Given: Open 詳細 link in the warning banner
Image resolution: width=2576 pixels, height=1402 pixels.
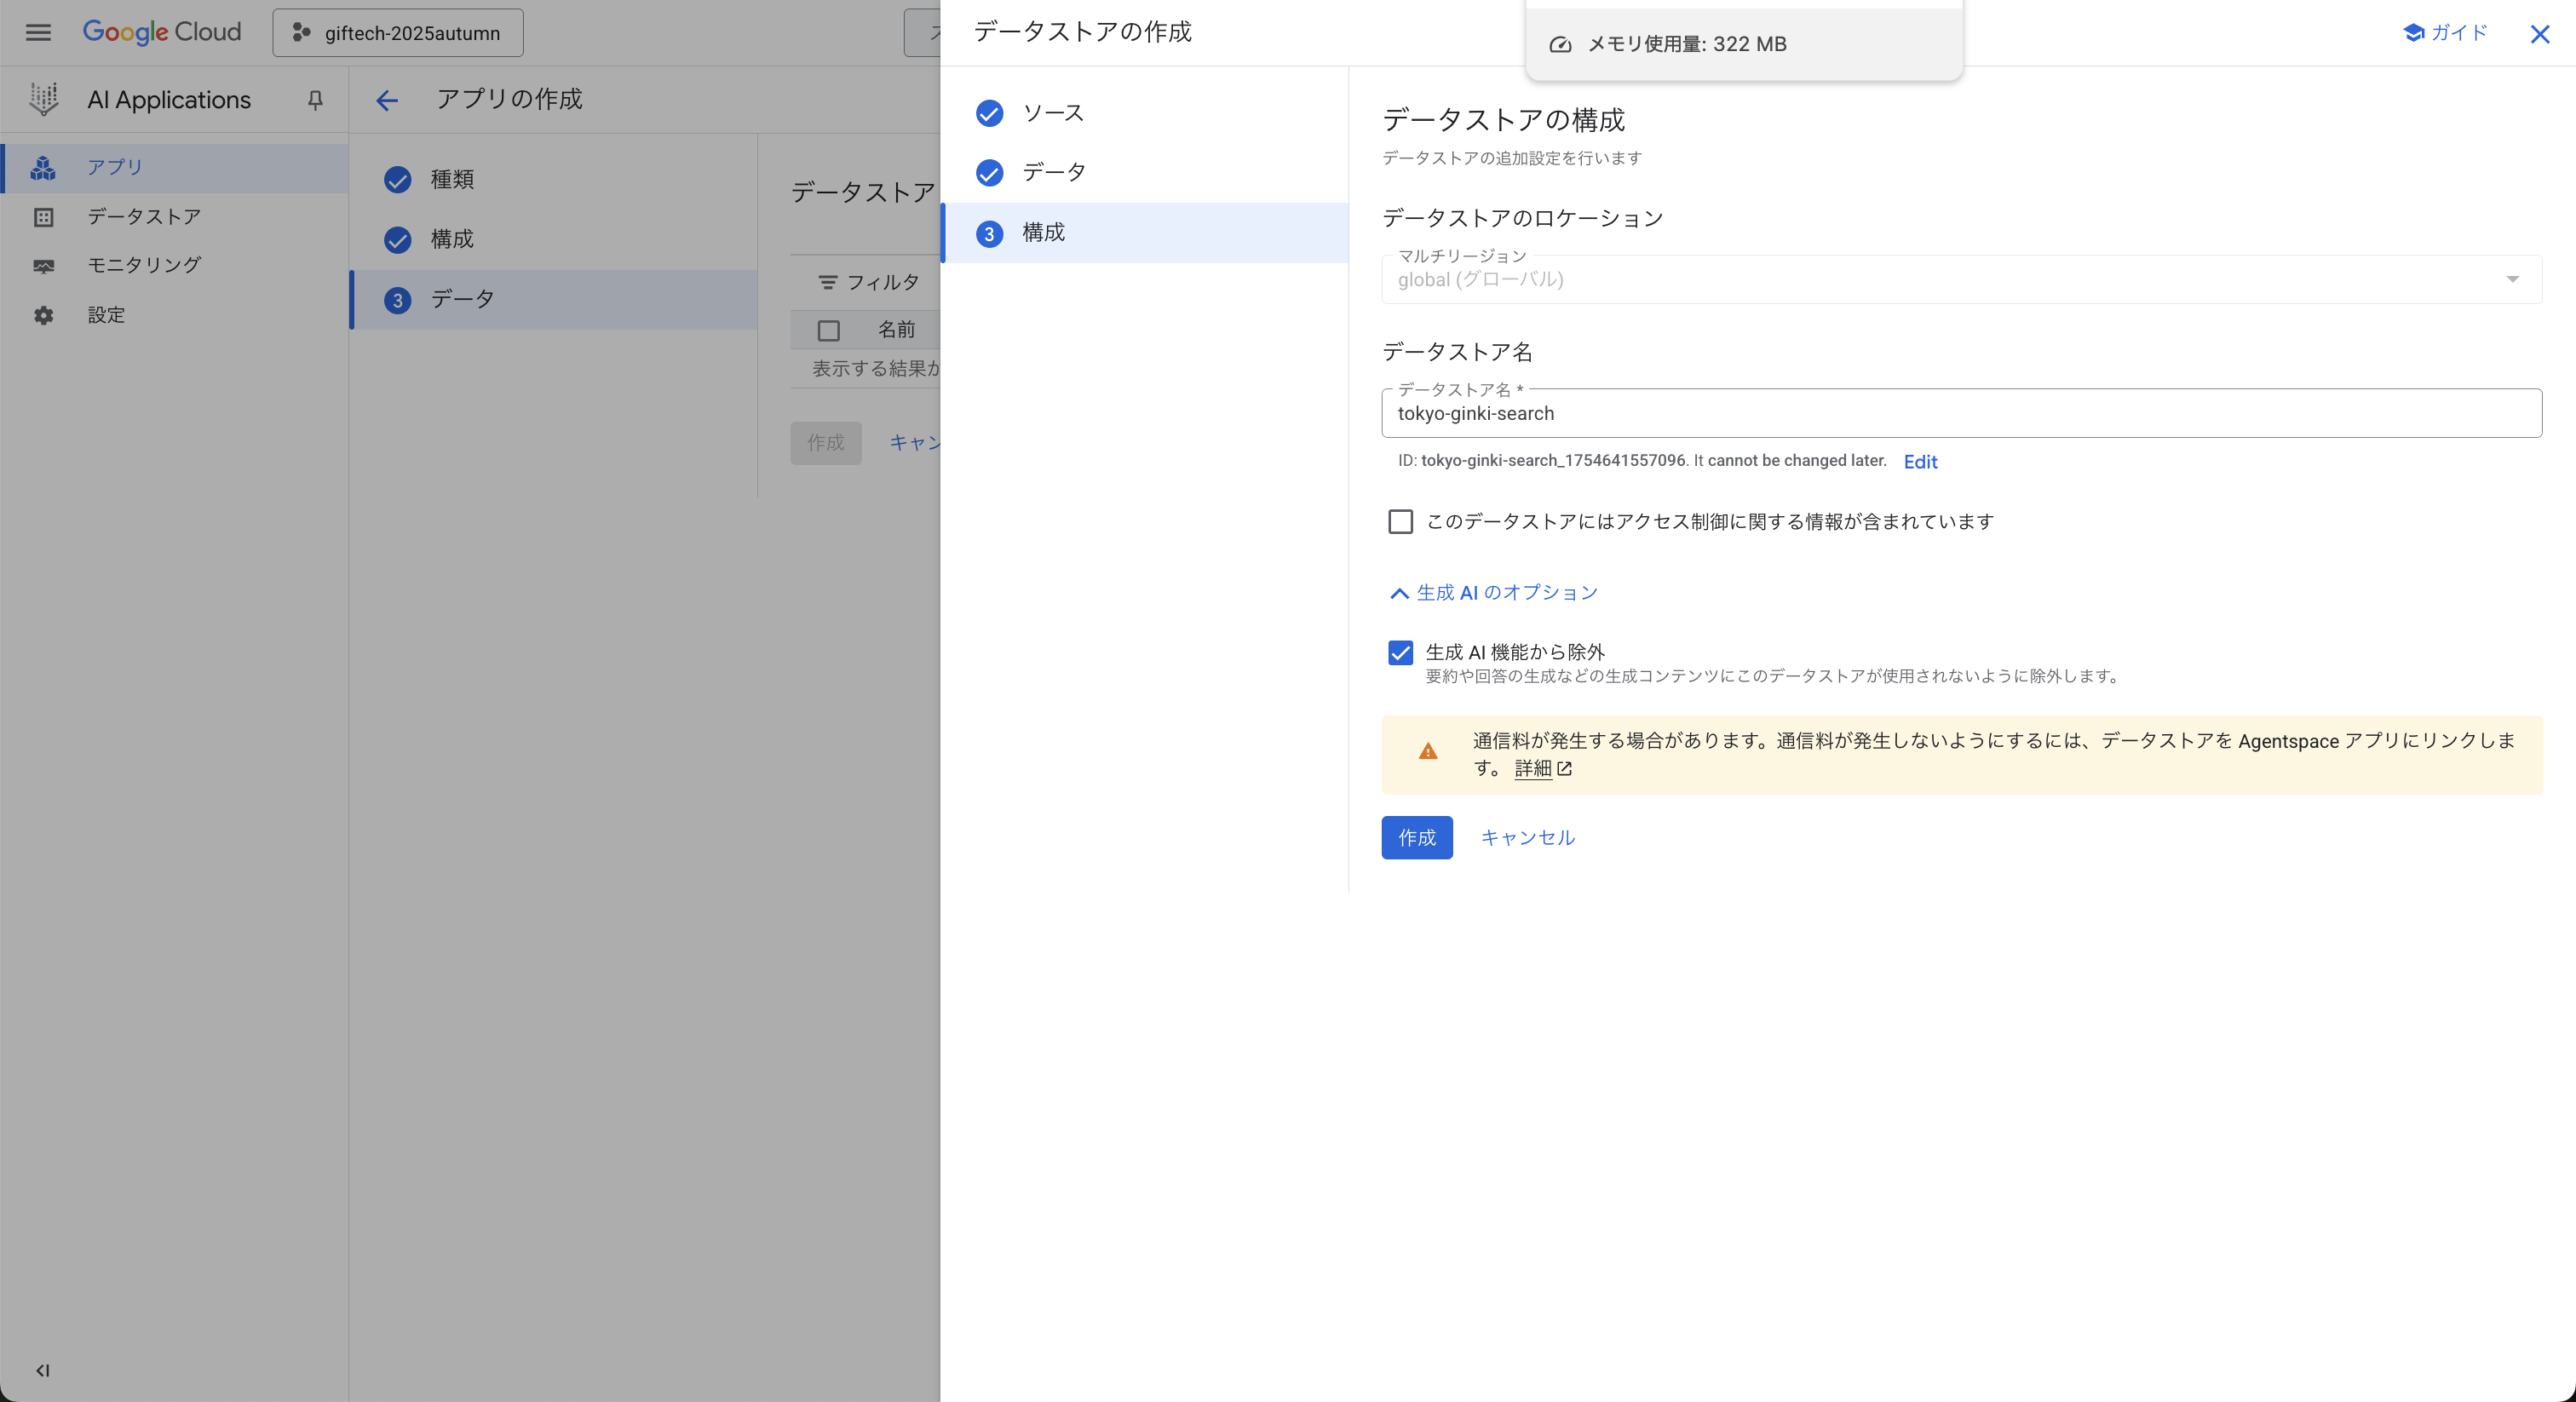Looking at the screenshot, I should (x=1533, y=769).
